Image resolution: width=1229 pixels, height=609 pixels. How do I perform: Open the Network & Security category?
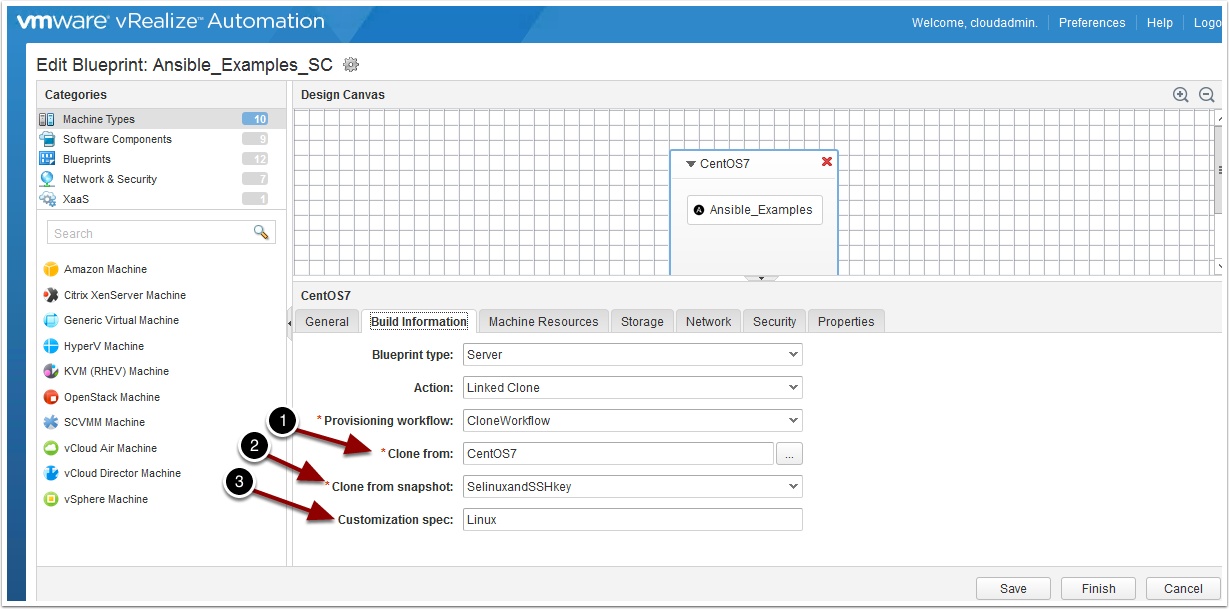click(x=161, y=179)
